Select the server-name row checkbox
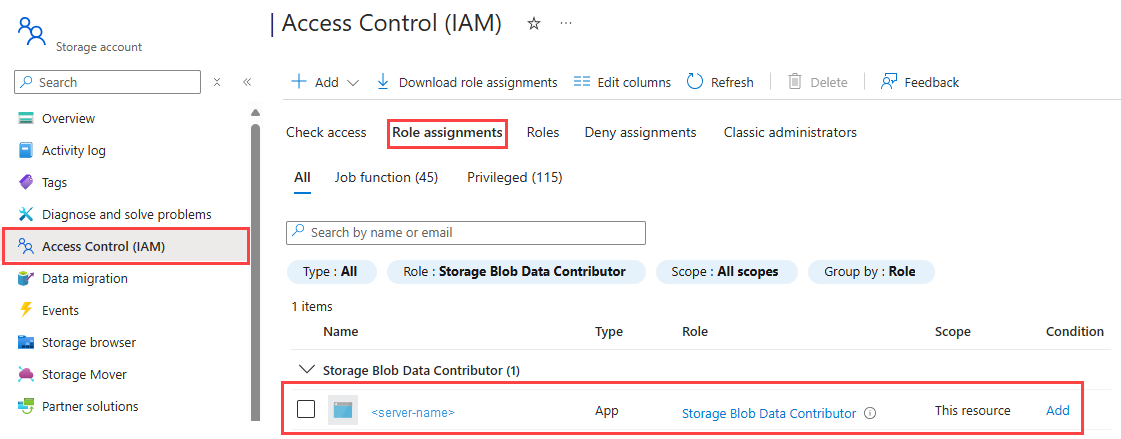This screenshot has width=1121, height=439. click(x=307, y=409)
